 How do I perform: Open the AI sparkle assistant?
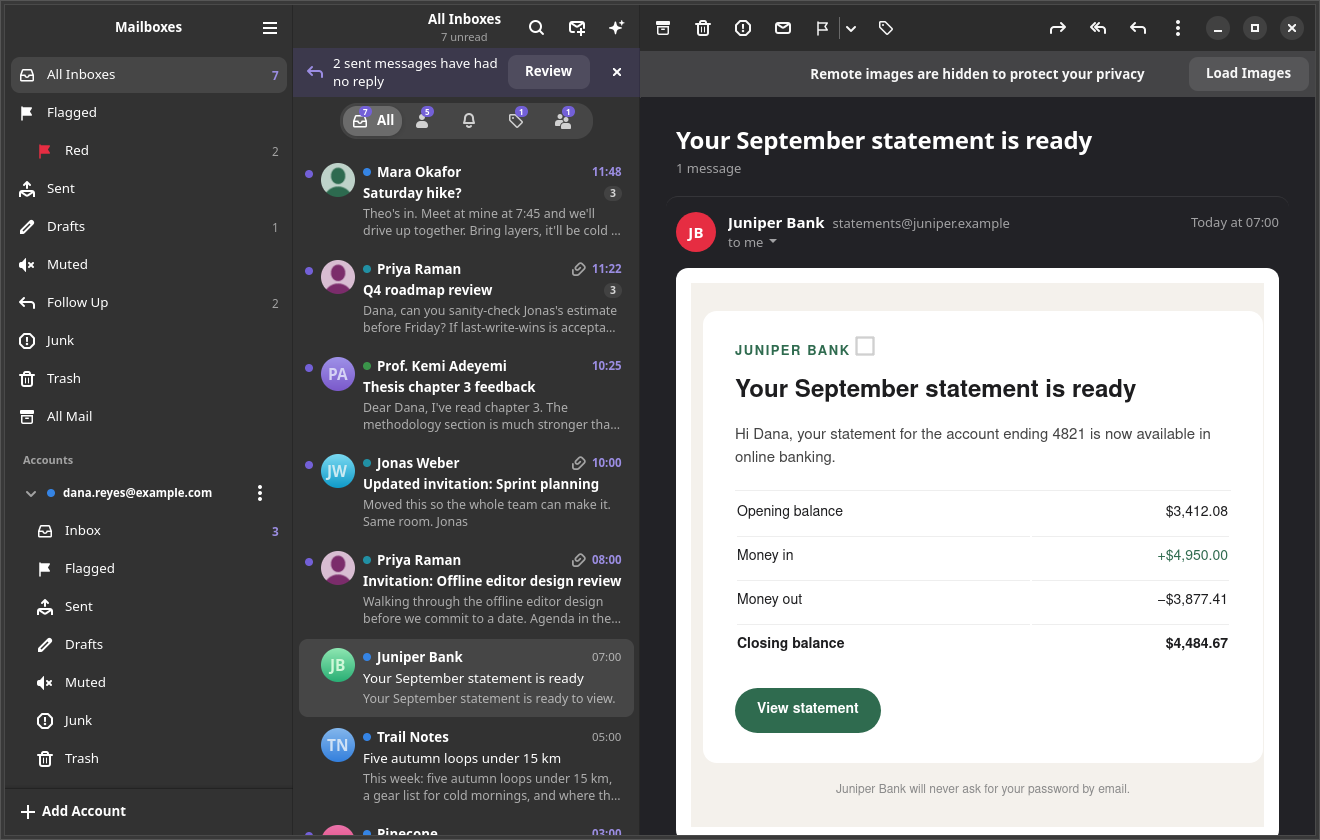point(616,28)
